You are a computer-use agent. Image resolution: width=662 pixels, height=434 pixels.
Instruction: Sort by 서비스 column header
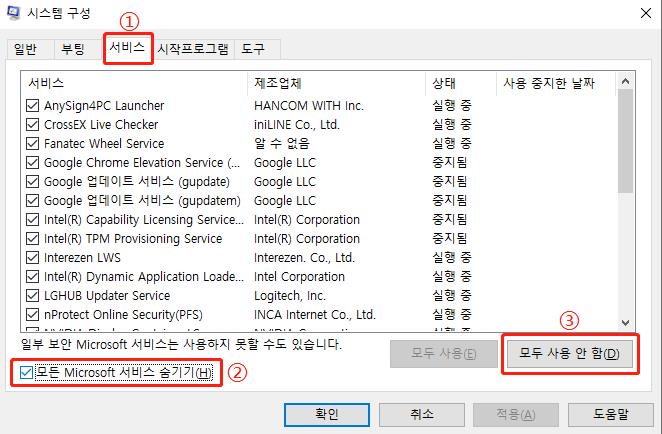tap(134, 83)
